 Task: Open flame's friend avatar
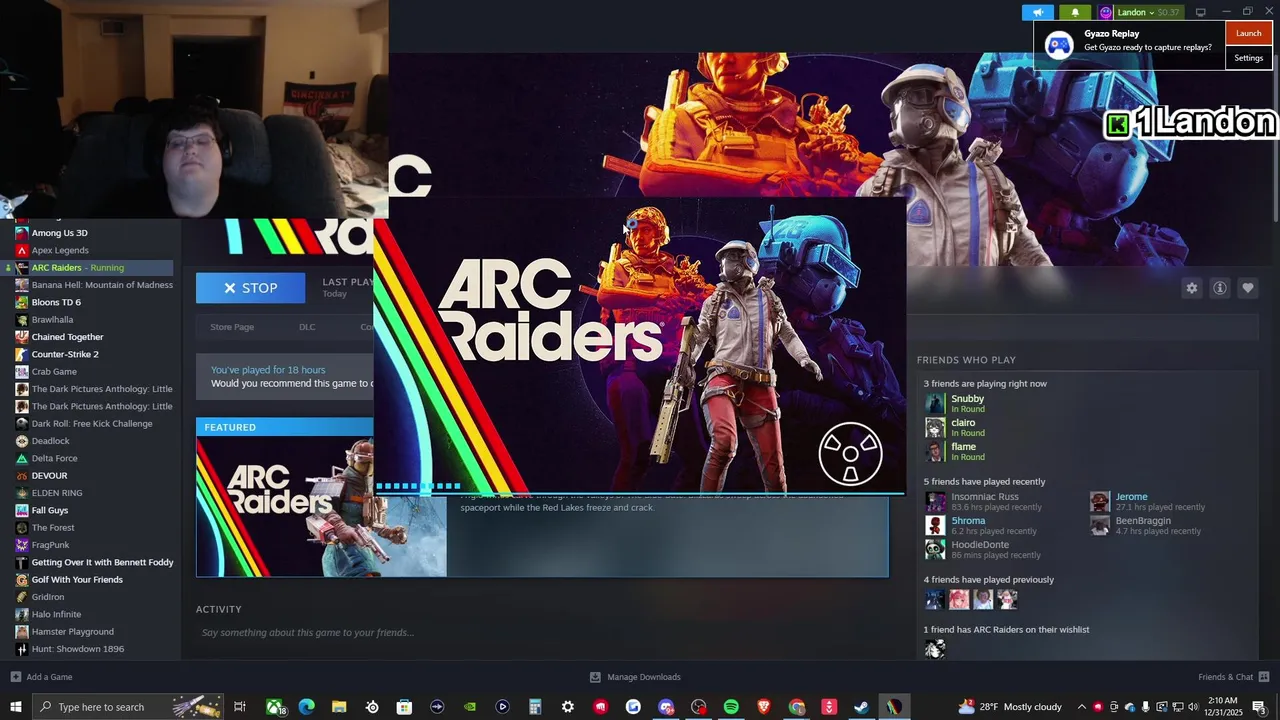pos(935,451)
